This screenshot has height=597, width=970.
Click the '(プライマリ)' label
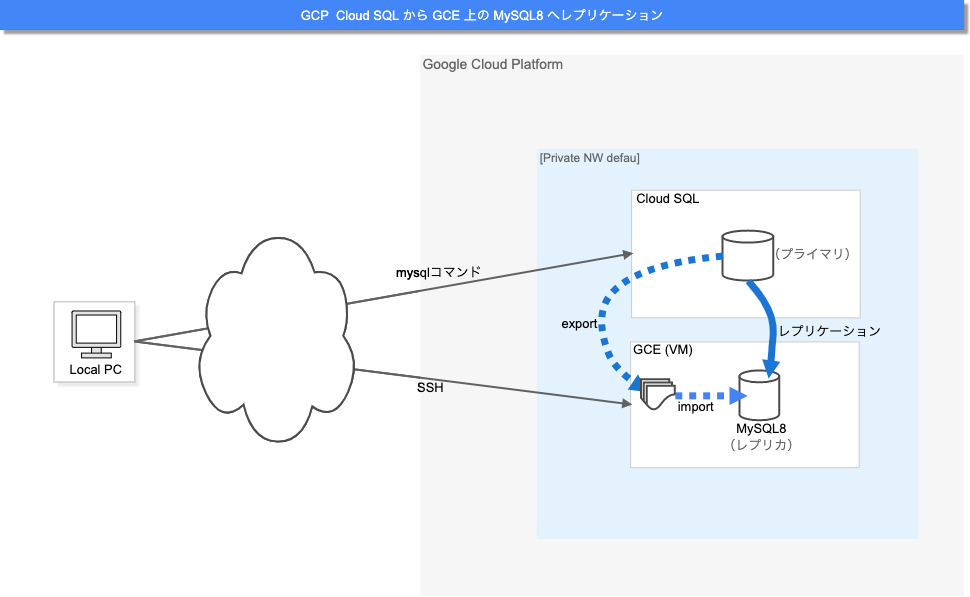(x=812, y=254)
